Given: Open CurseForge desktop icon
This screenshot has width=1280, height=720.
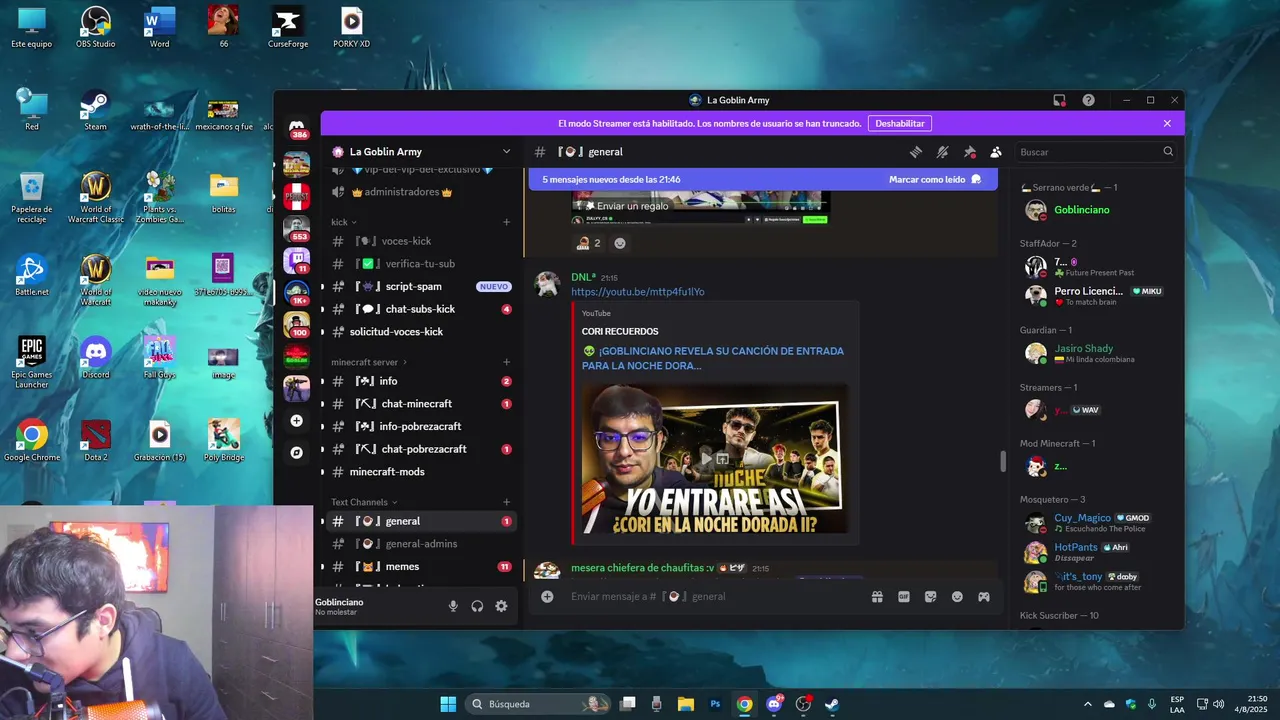Looking at the screenshot, I should 288,27.
